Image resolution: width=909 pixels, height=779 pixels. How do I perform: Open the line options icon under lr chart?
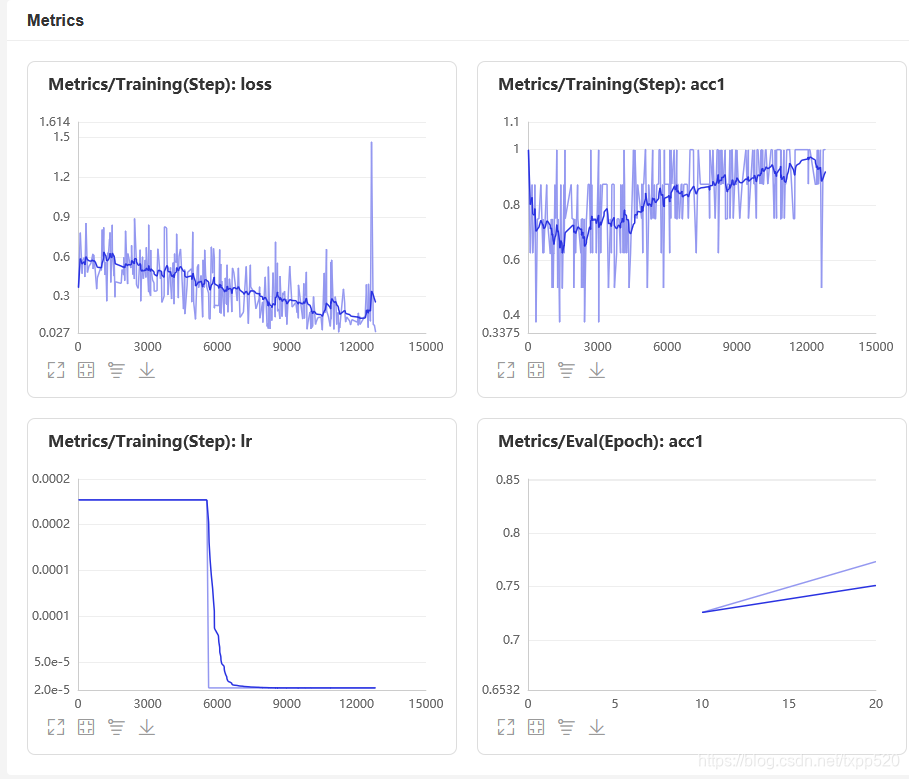coord(116,727)
